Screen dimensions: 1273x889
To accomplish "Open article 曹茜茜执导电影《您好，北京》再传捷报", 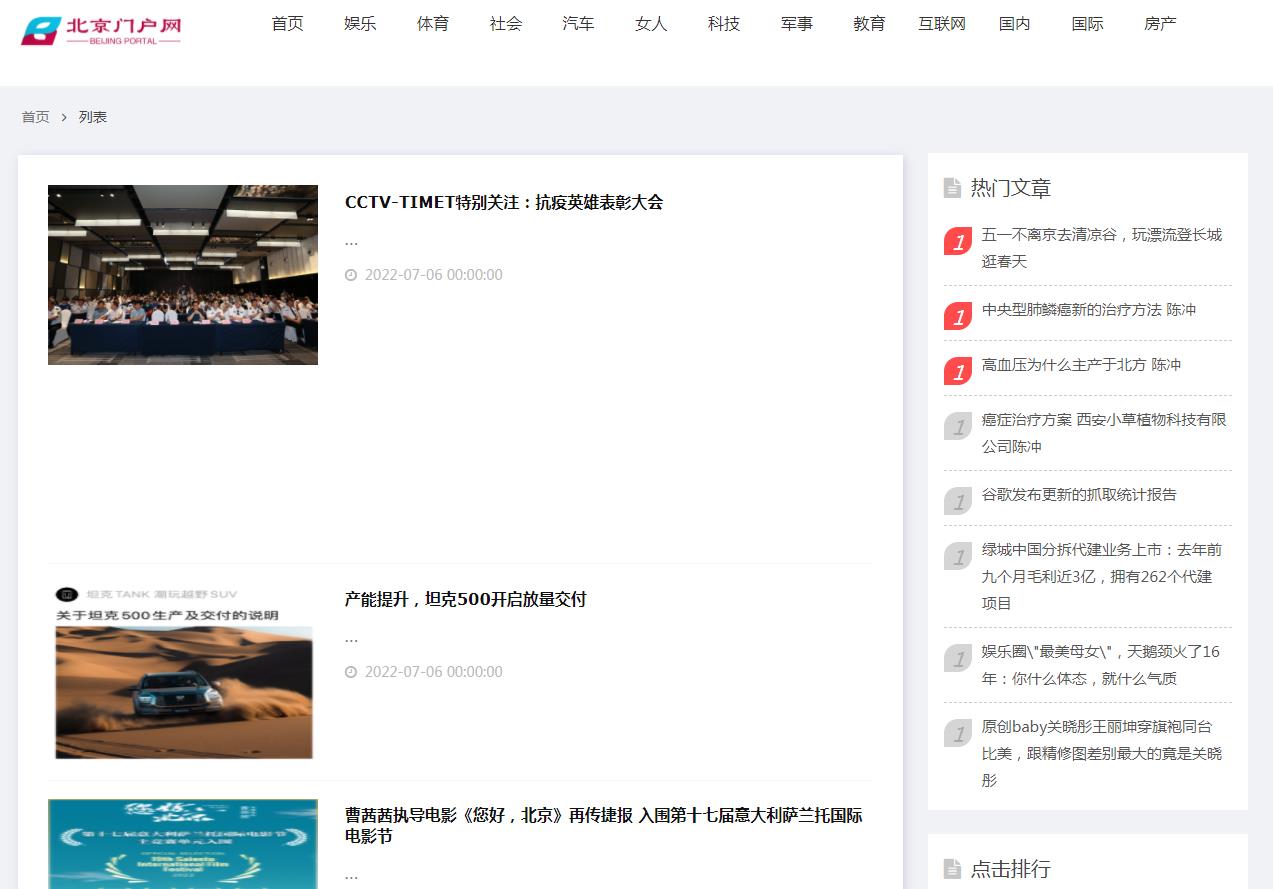I will (604, 826).
